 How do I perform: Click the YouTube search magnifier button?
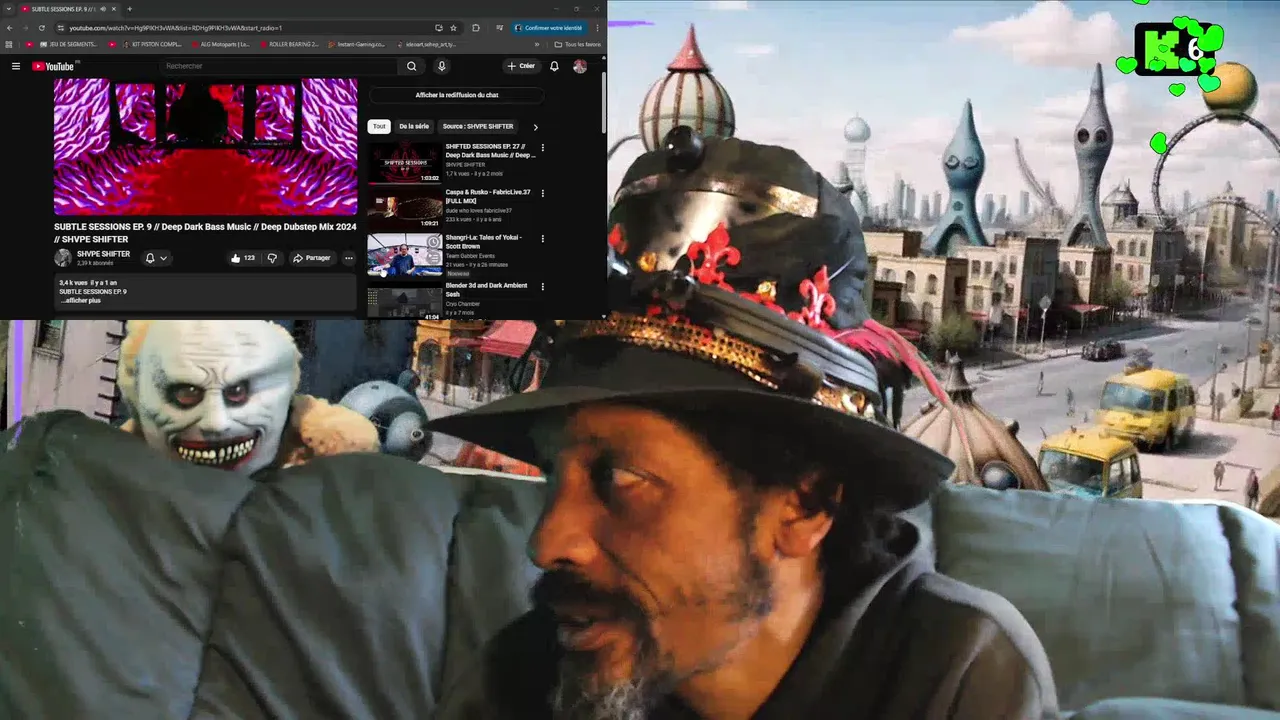click(411, 66)
